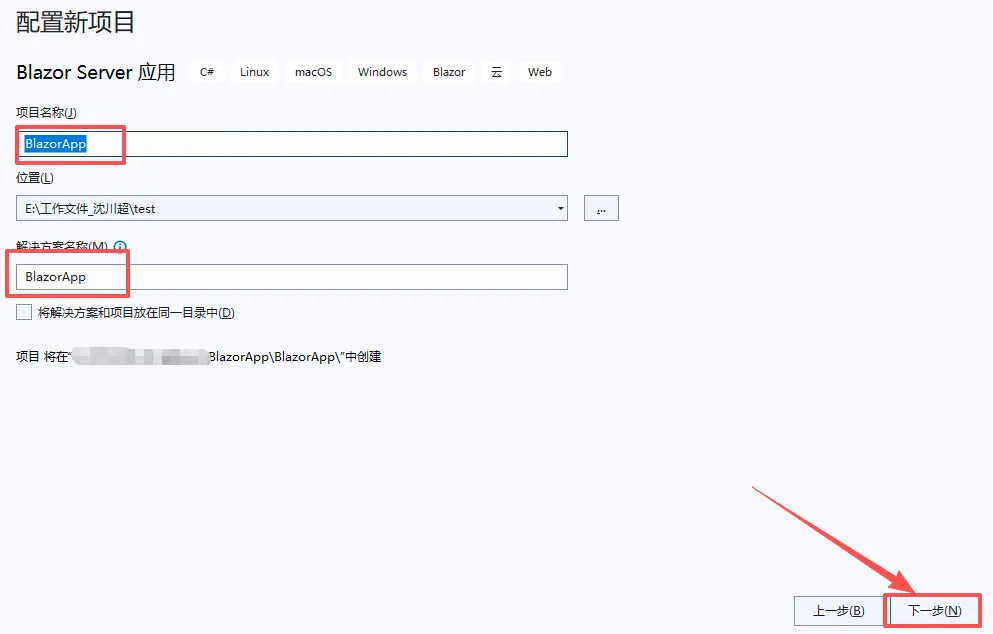
Task: Click the Windows tag
Action: 383,72
